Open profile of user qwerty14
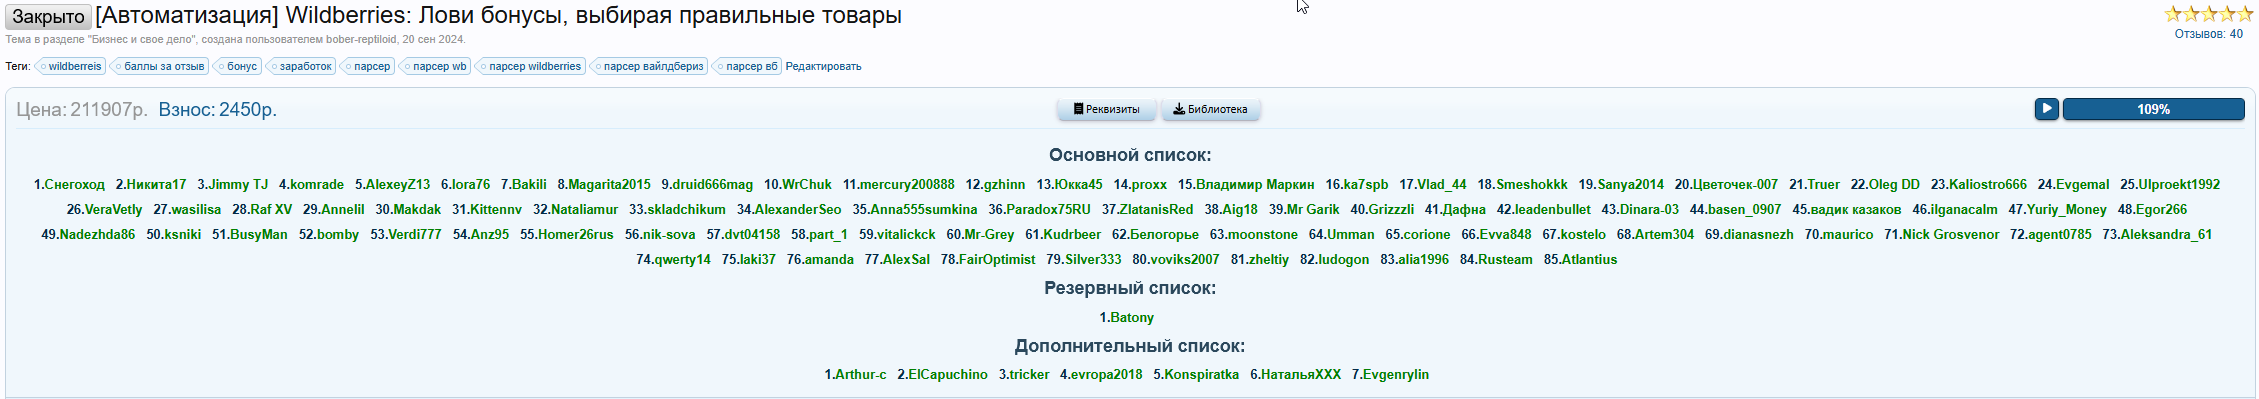The height and width of the screenshot is (399, 2259). [683, 259]
